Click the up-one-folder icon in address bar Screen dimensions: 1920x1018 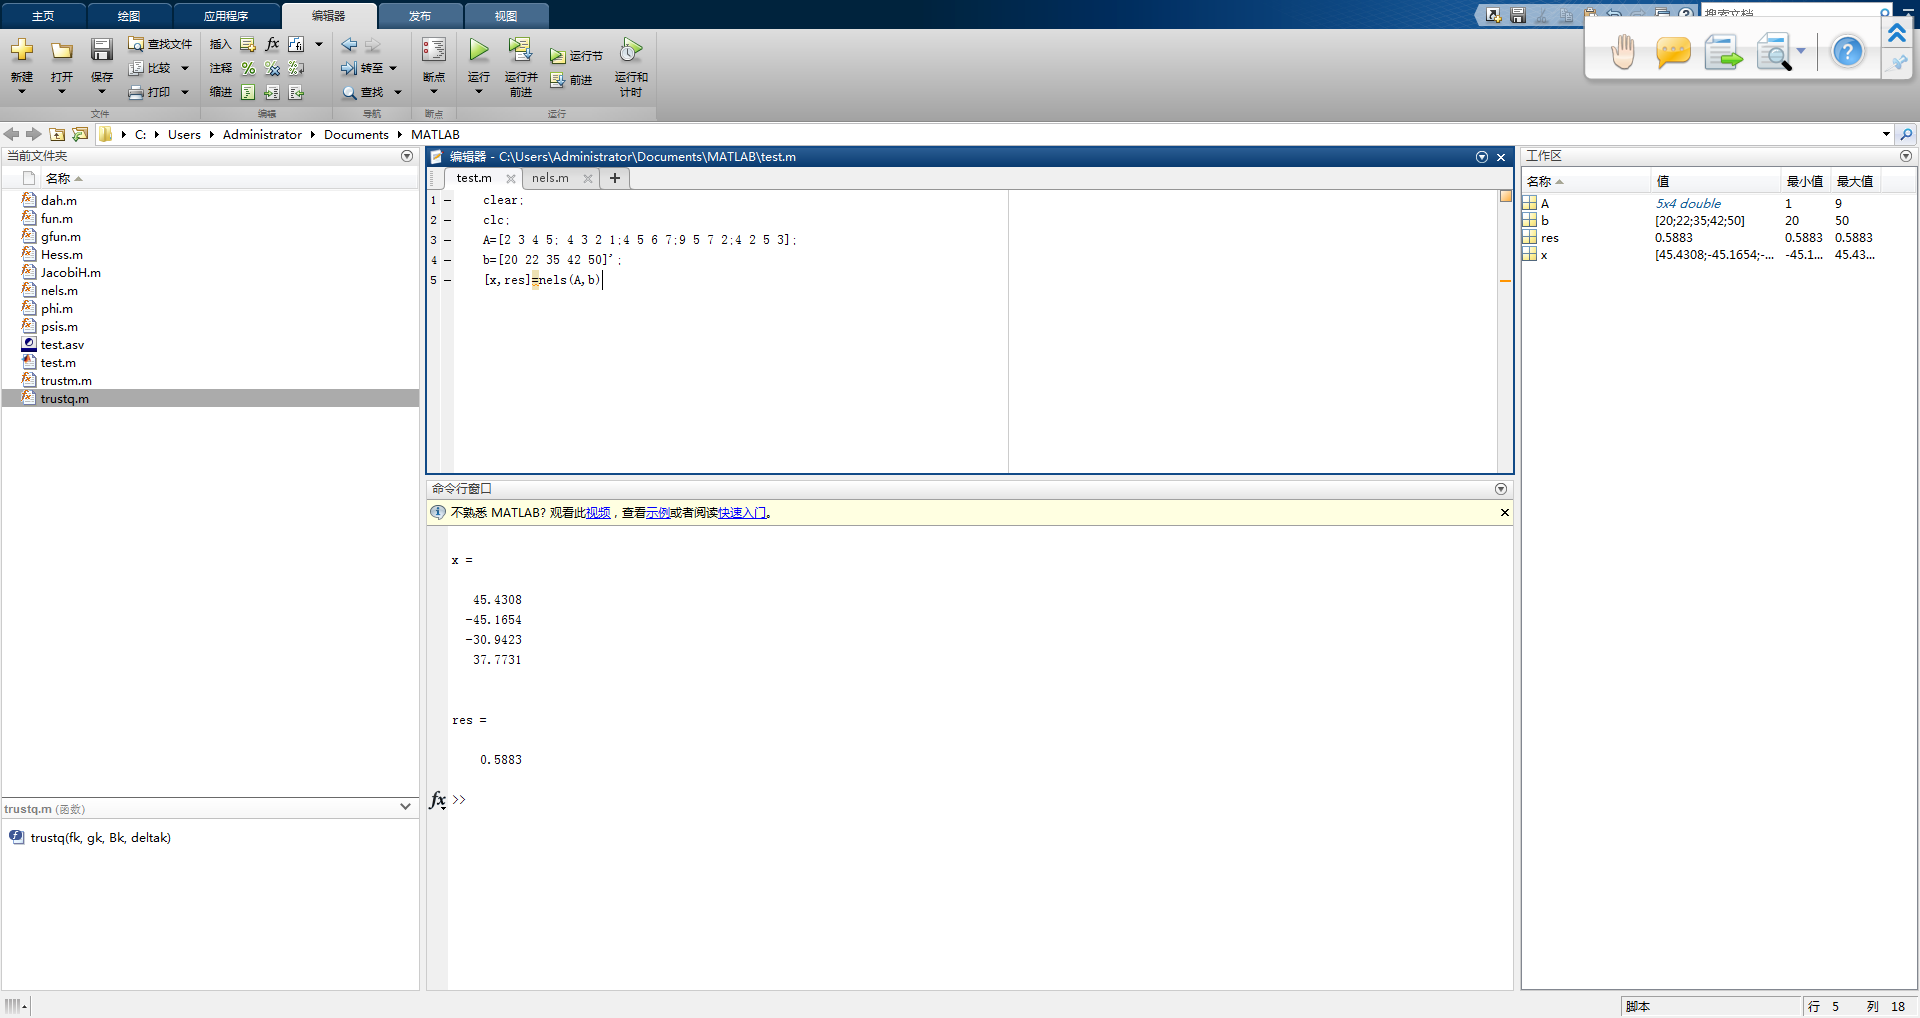pos(57,134)
